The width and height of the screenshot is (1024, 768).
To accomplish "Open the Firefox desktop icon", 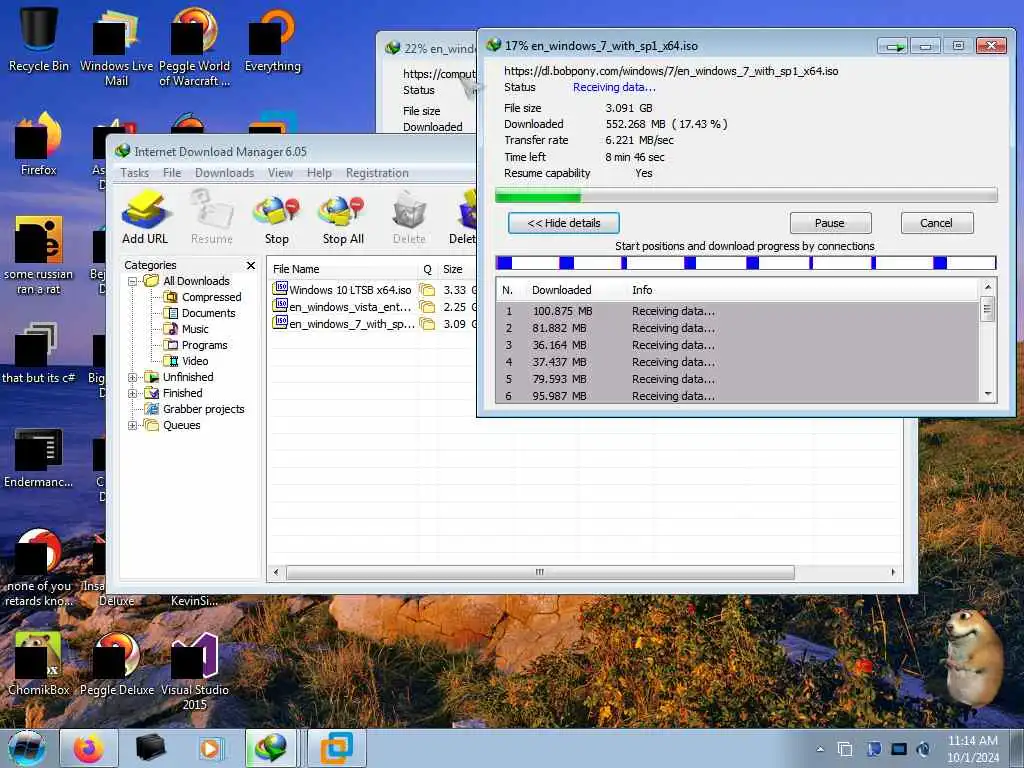I will point(39,144).
